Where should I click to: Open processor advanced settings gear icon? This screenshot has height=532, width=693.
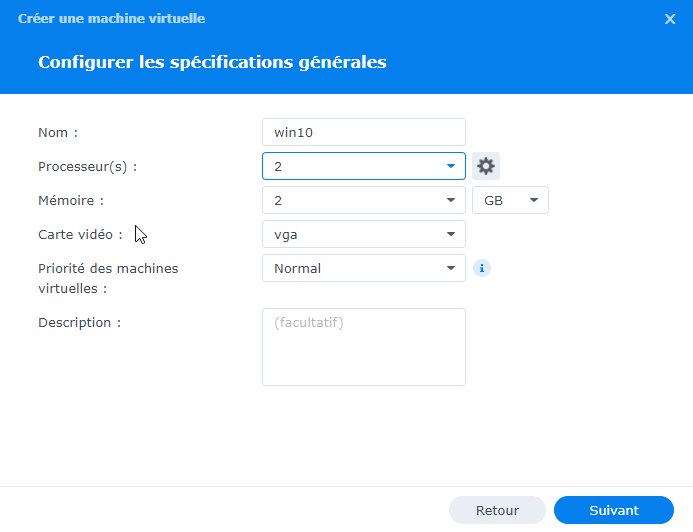486,166
